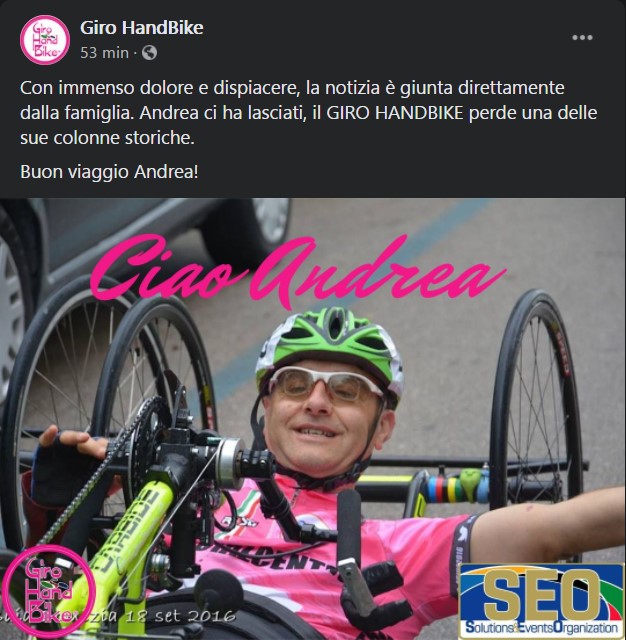Viewport: 626px width, 640px height.
Task: Click the 'Buon viaggio Andrea!' line
Action: (109, 172)
